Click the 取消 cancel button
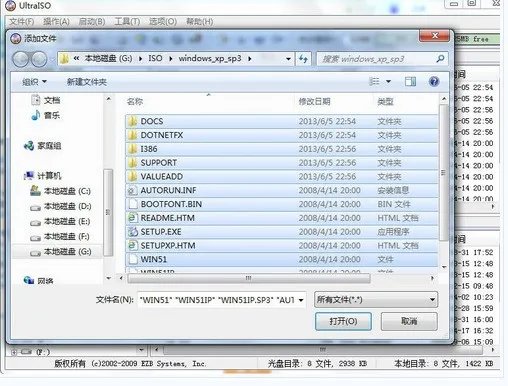 coord(409,321)
